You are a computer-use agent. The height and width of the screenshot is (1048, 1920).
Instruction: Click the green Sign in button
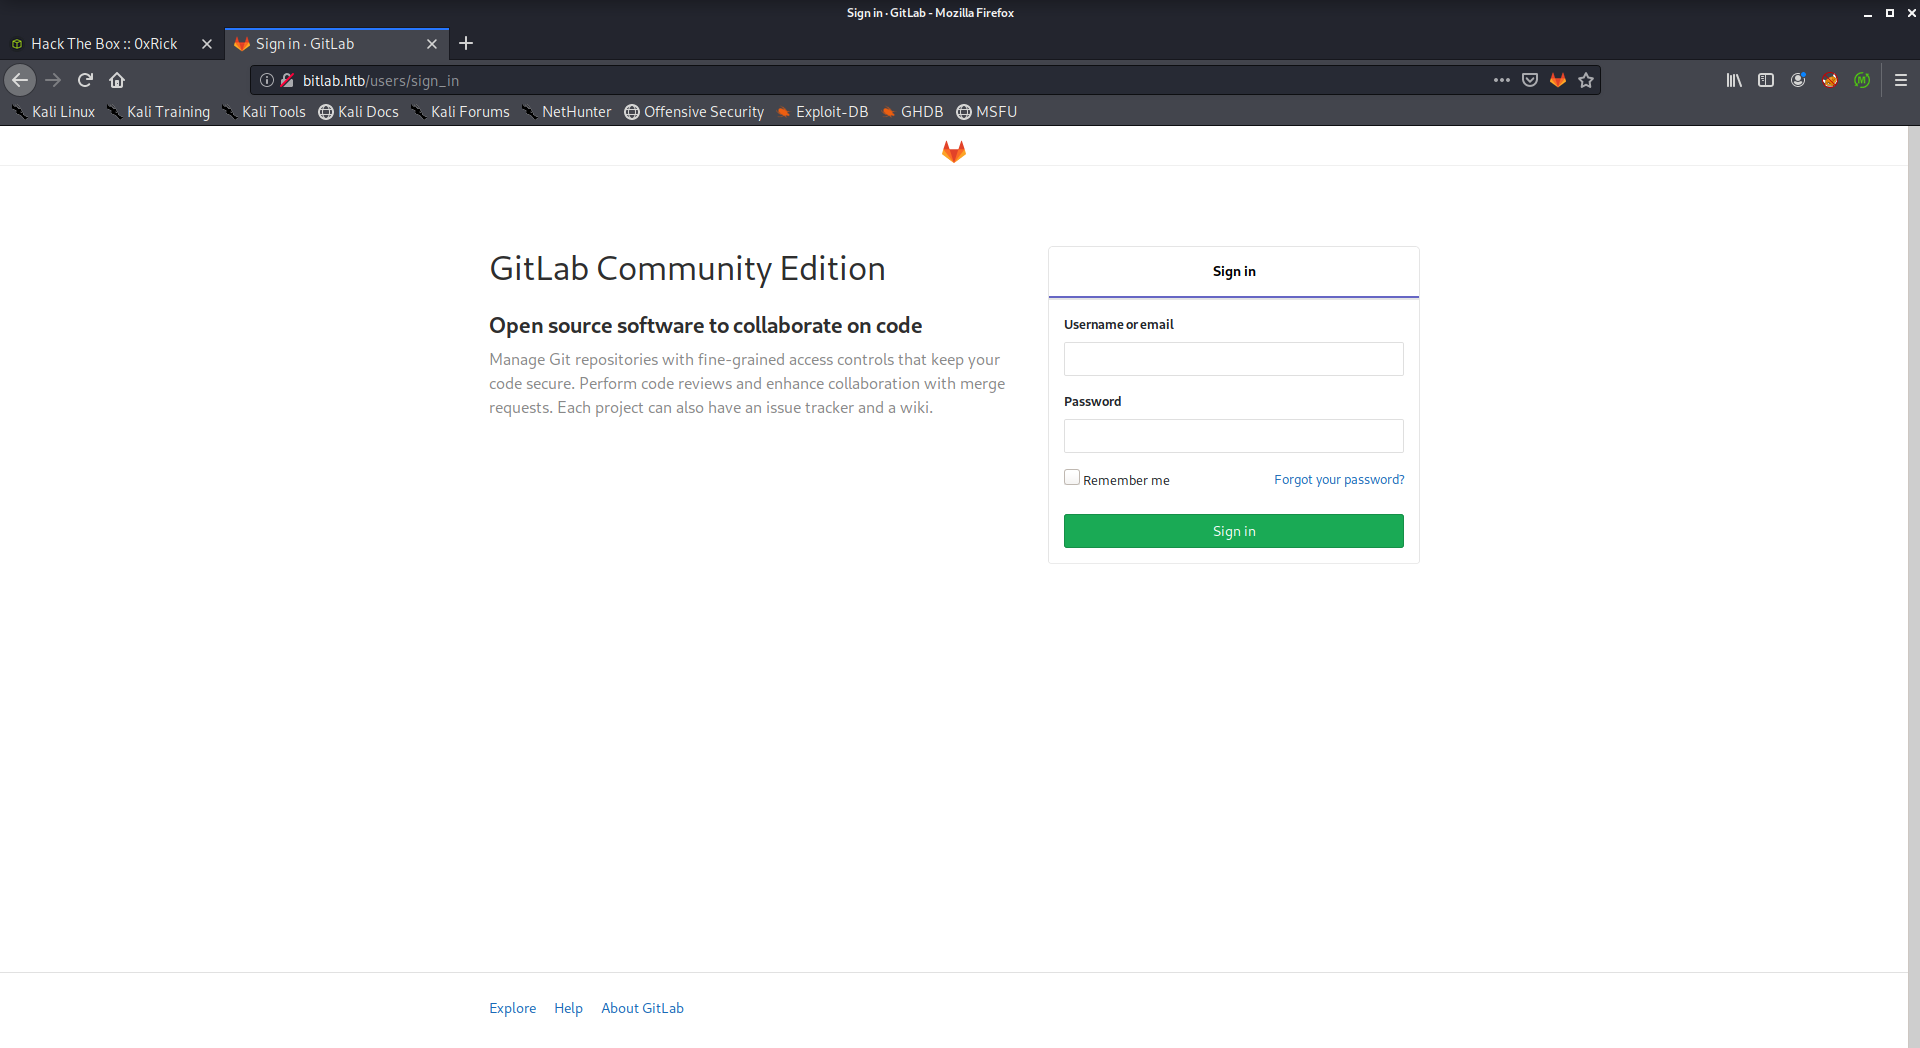click(x=1233, y=531)
